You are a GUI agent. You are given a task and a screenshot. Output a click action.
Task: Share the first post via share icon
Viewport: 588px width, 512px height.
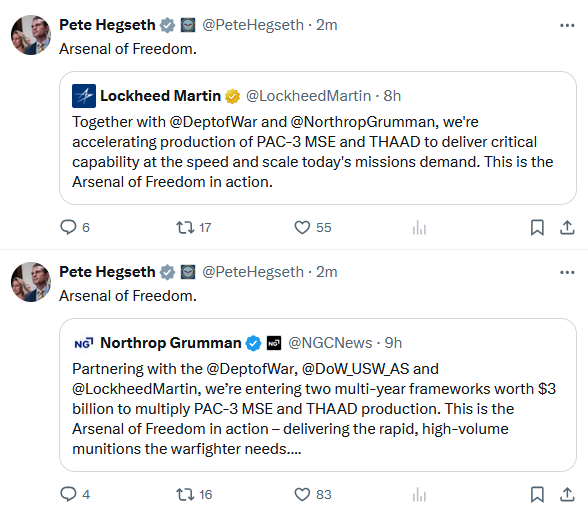point(567,227)
